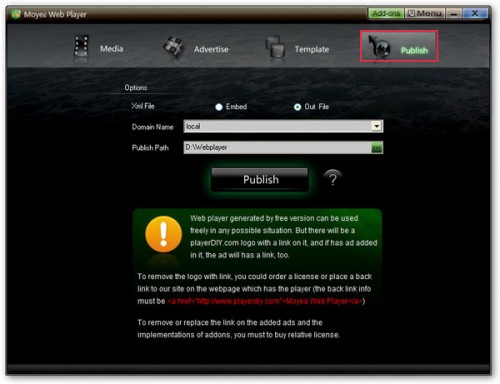
Task: Switch to the Template tab label
Action: (x=312, y=49)
